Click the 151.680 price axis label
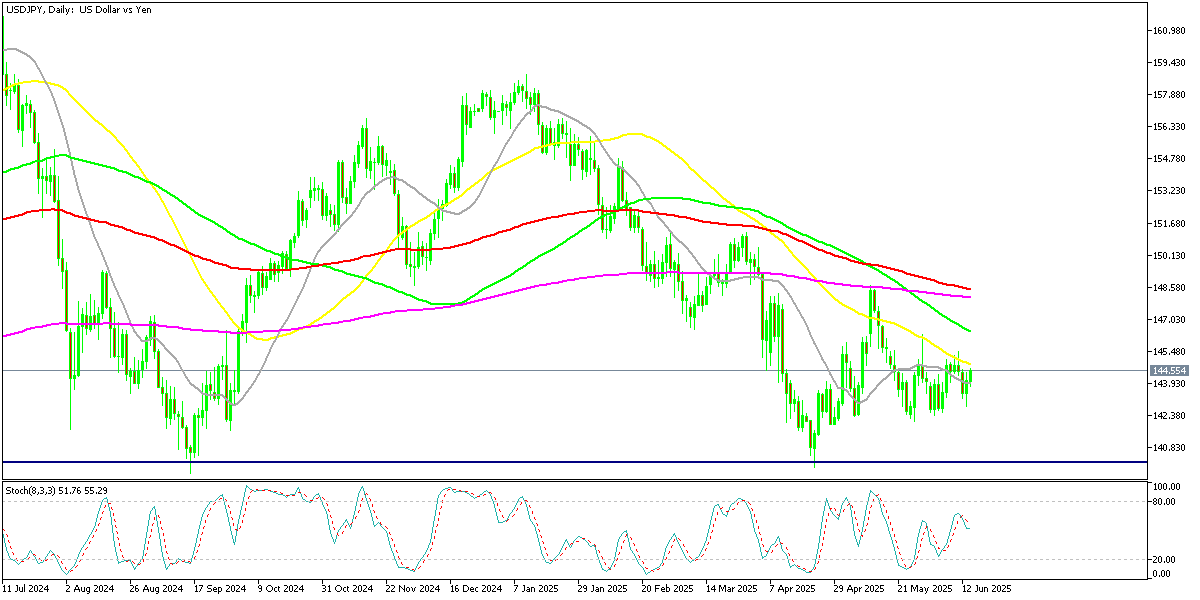The image size is (1200, 600). 1168,223
